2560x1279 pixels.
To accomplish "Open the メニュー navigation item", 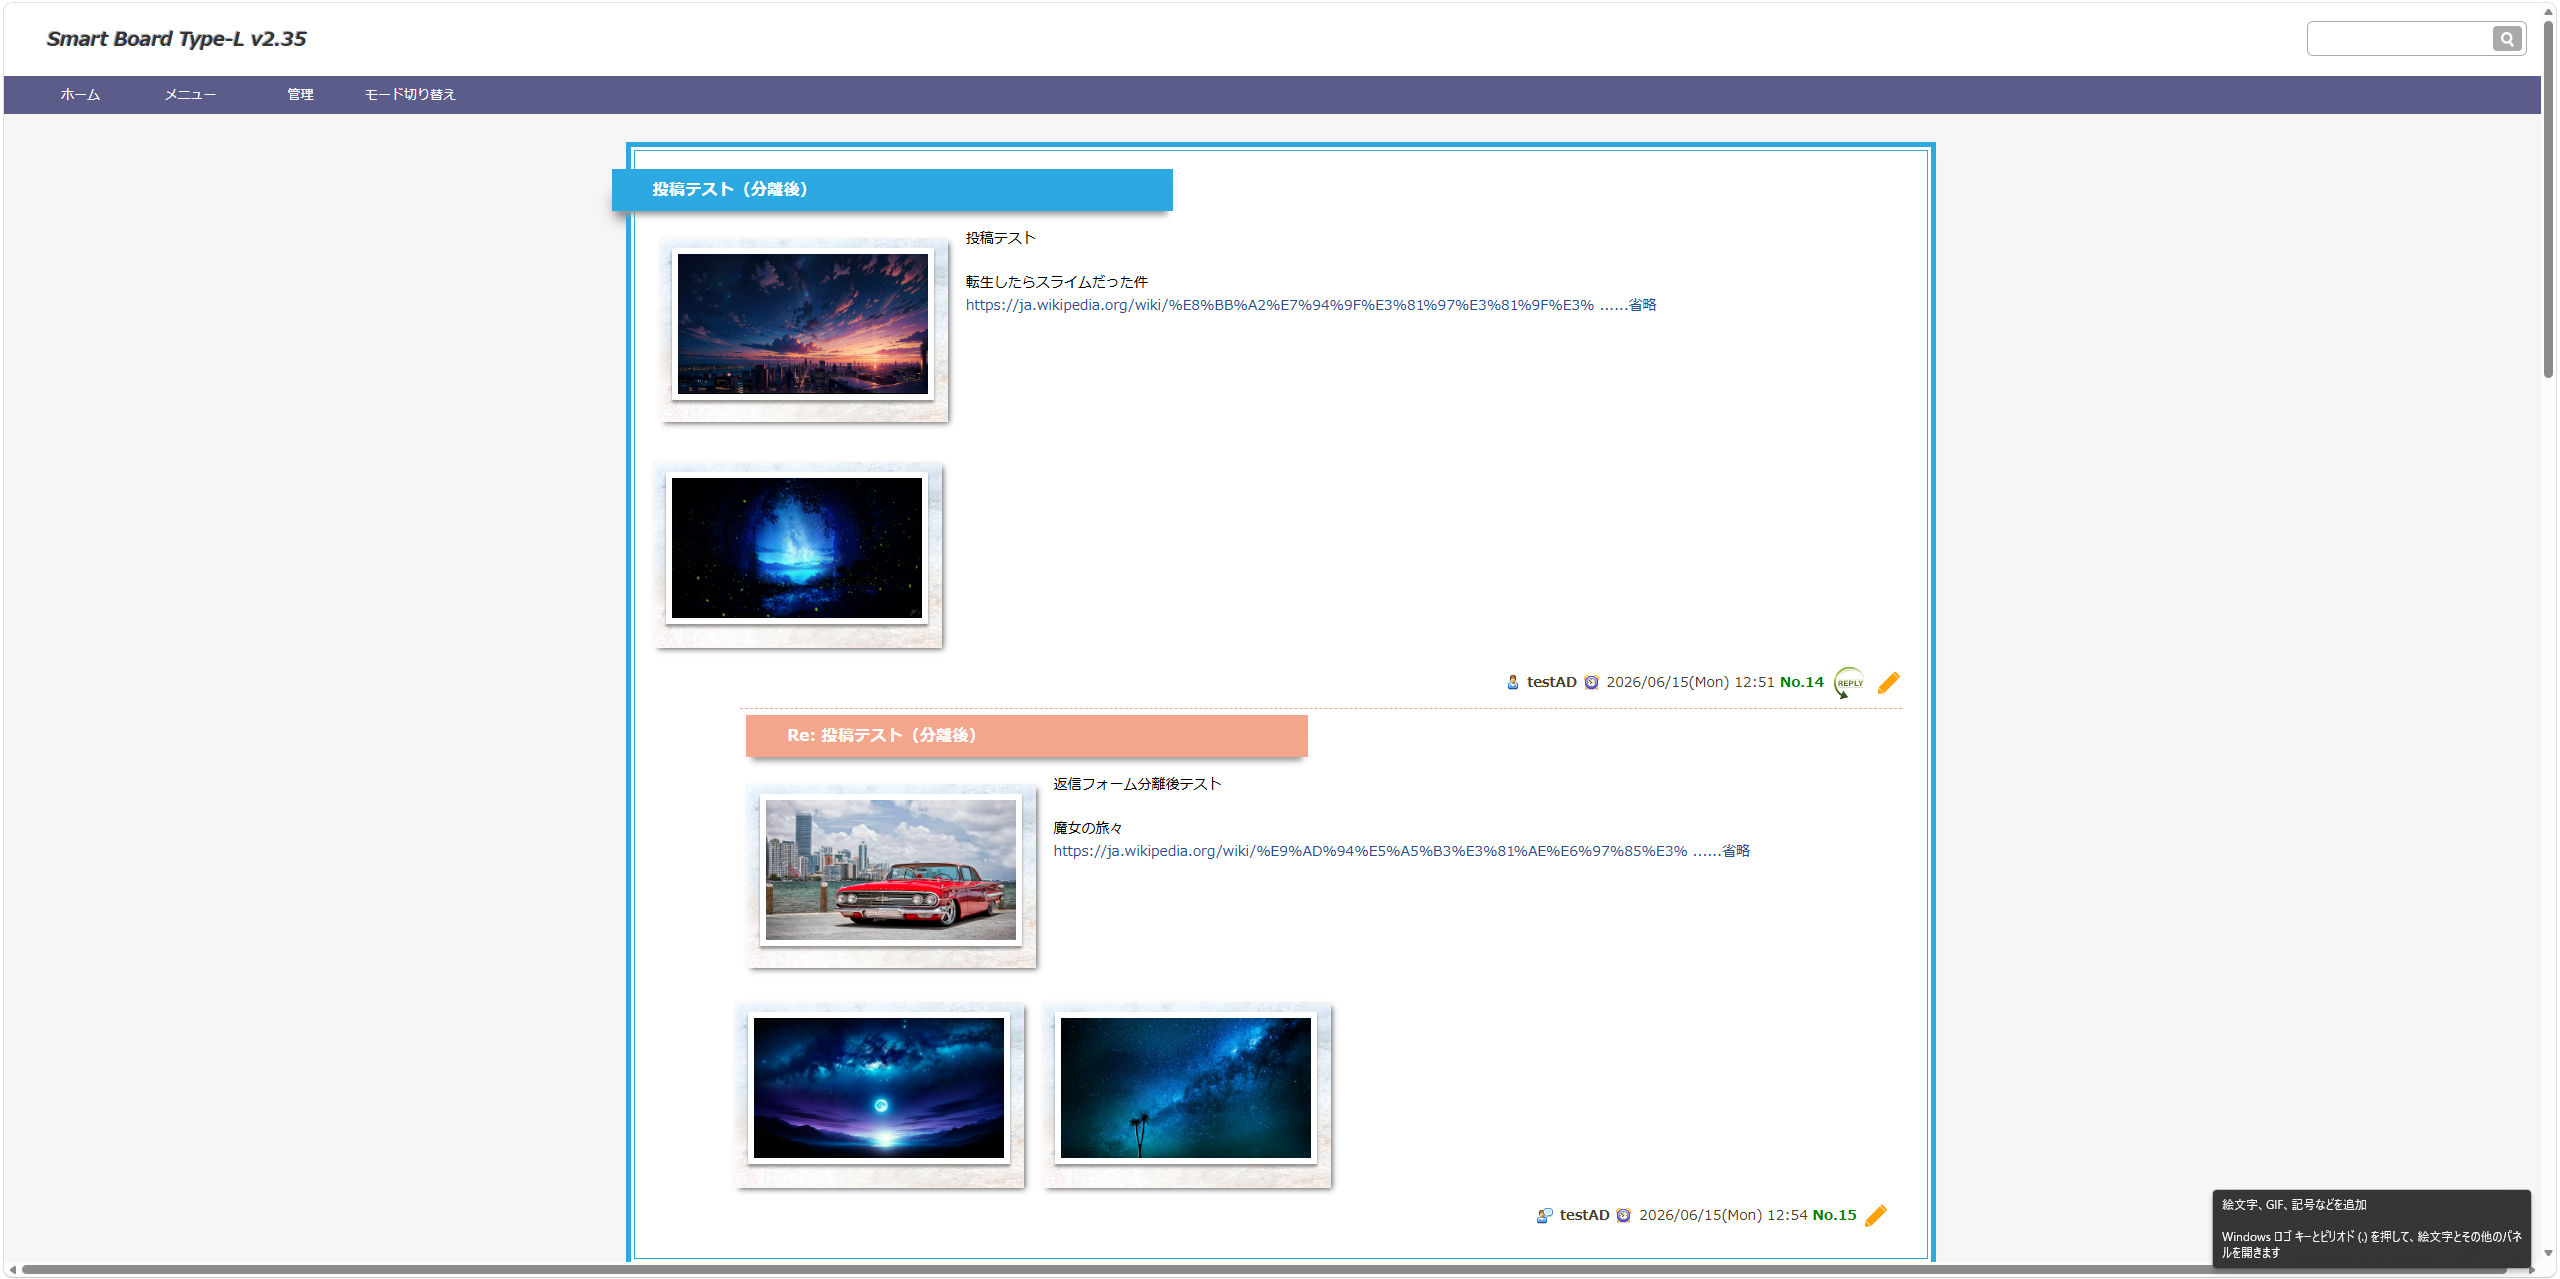I will click(x=190, y=95).
